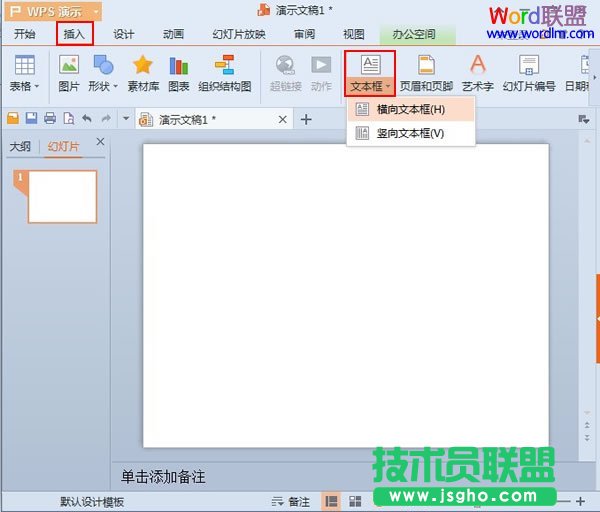Print using the printer icon
This screenshot has height=512, width=600.
[x=50, y=119]
